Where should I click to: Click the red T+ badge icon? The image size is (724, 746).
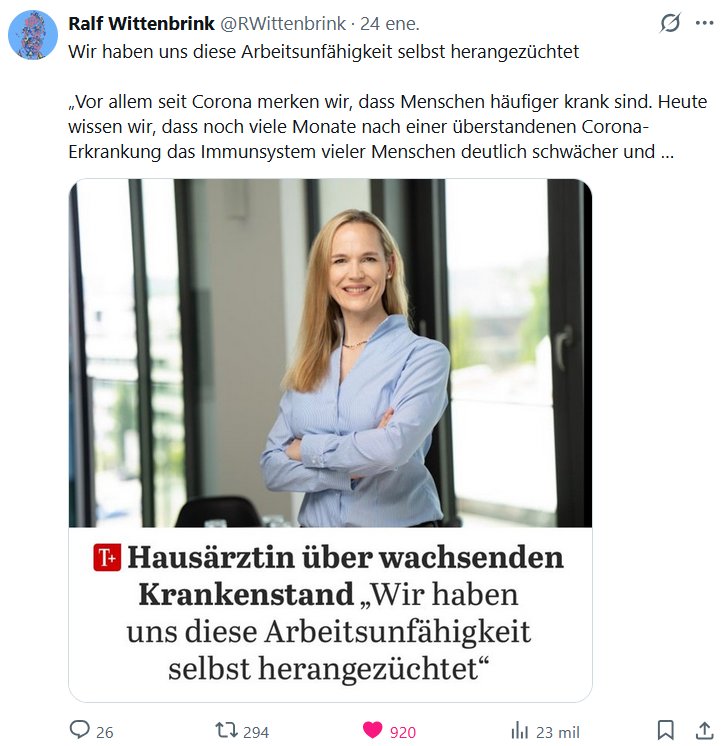(x=107, y=557)
